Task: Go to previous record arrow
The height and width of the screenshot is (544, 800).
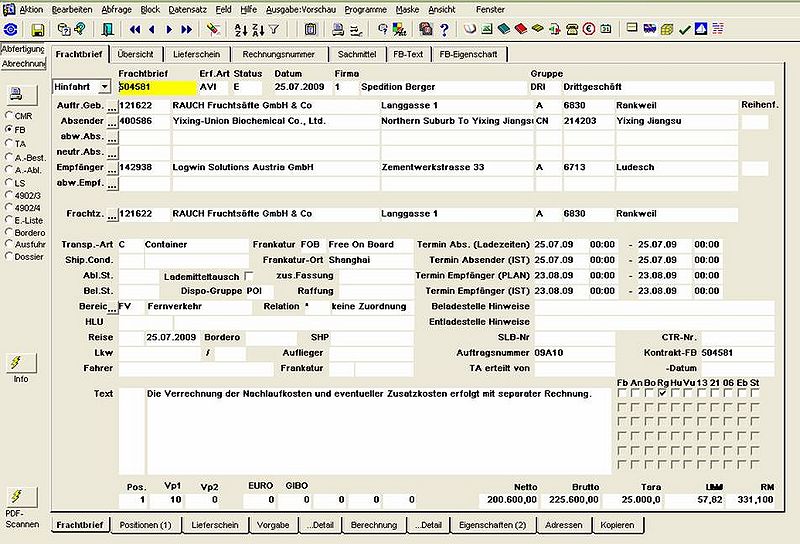Action: coord(152,30)
